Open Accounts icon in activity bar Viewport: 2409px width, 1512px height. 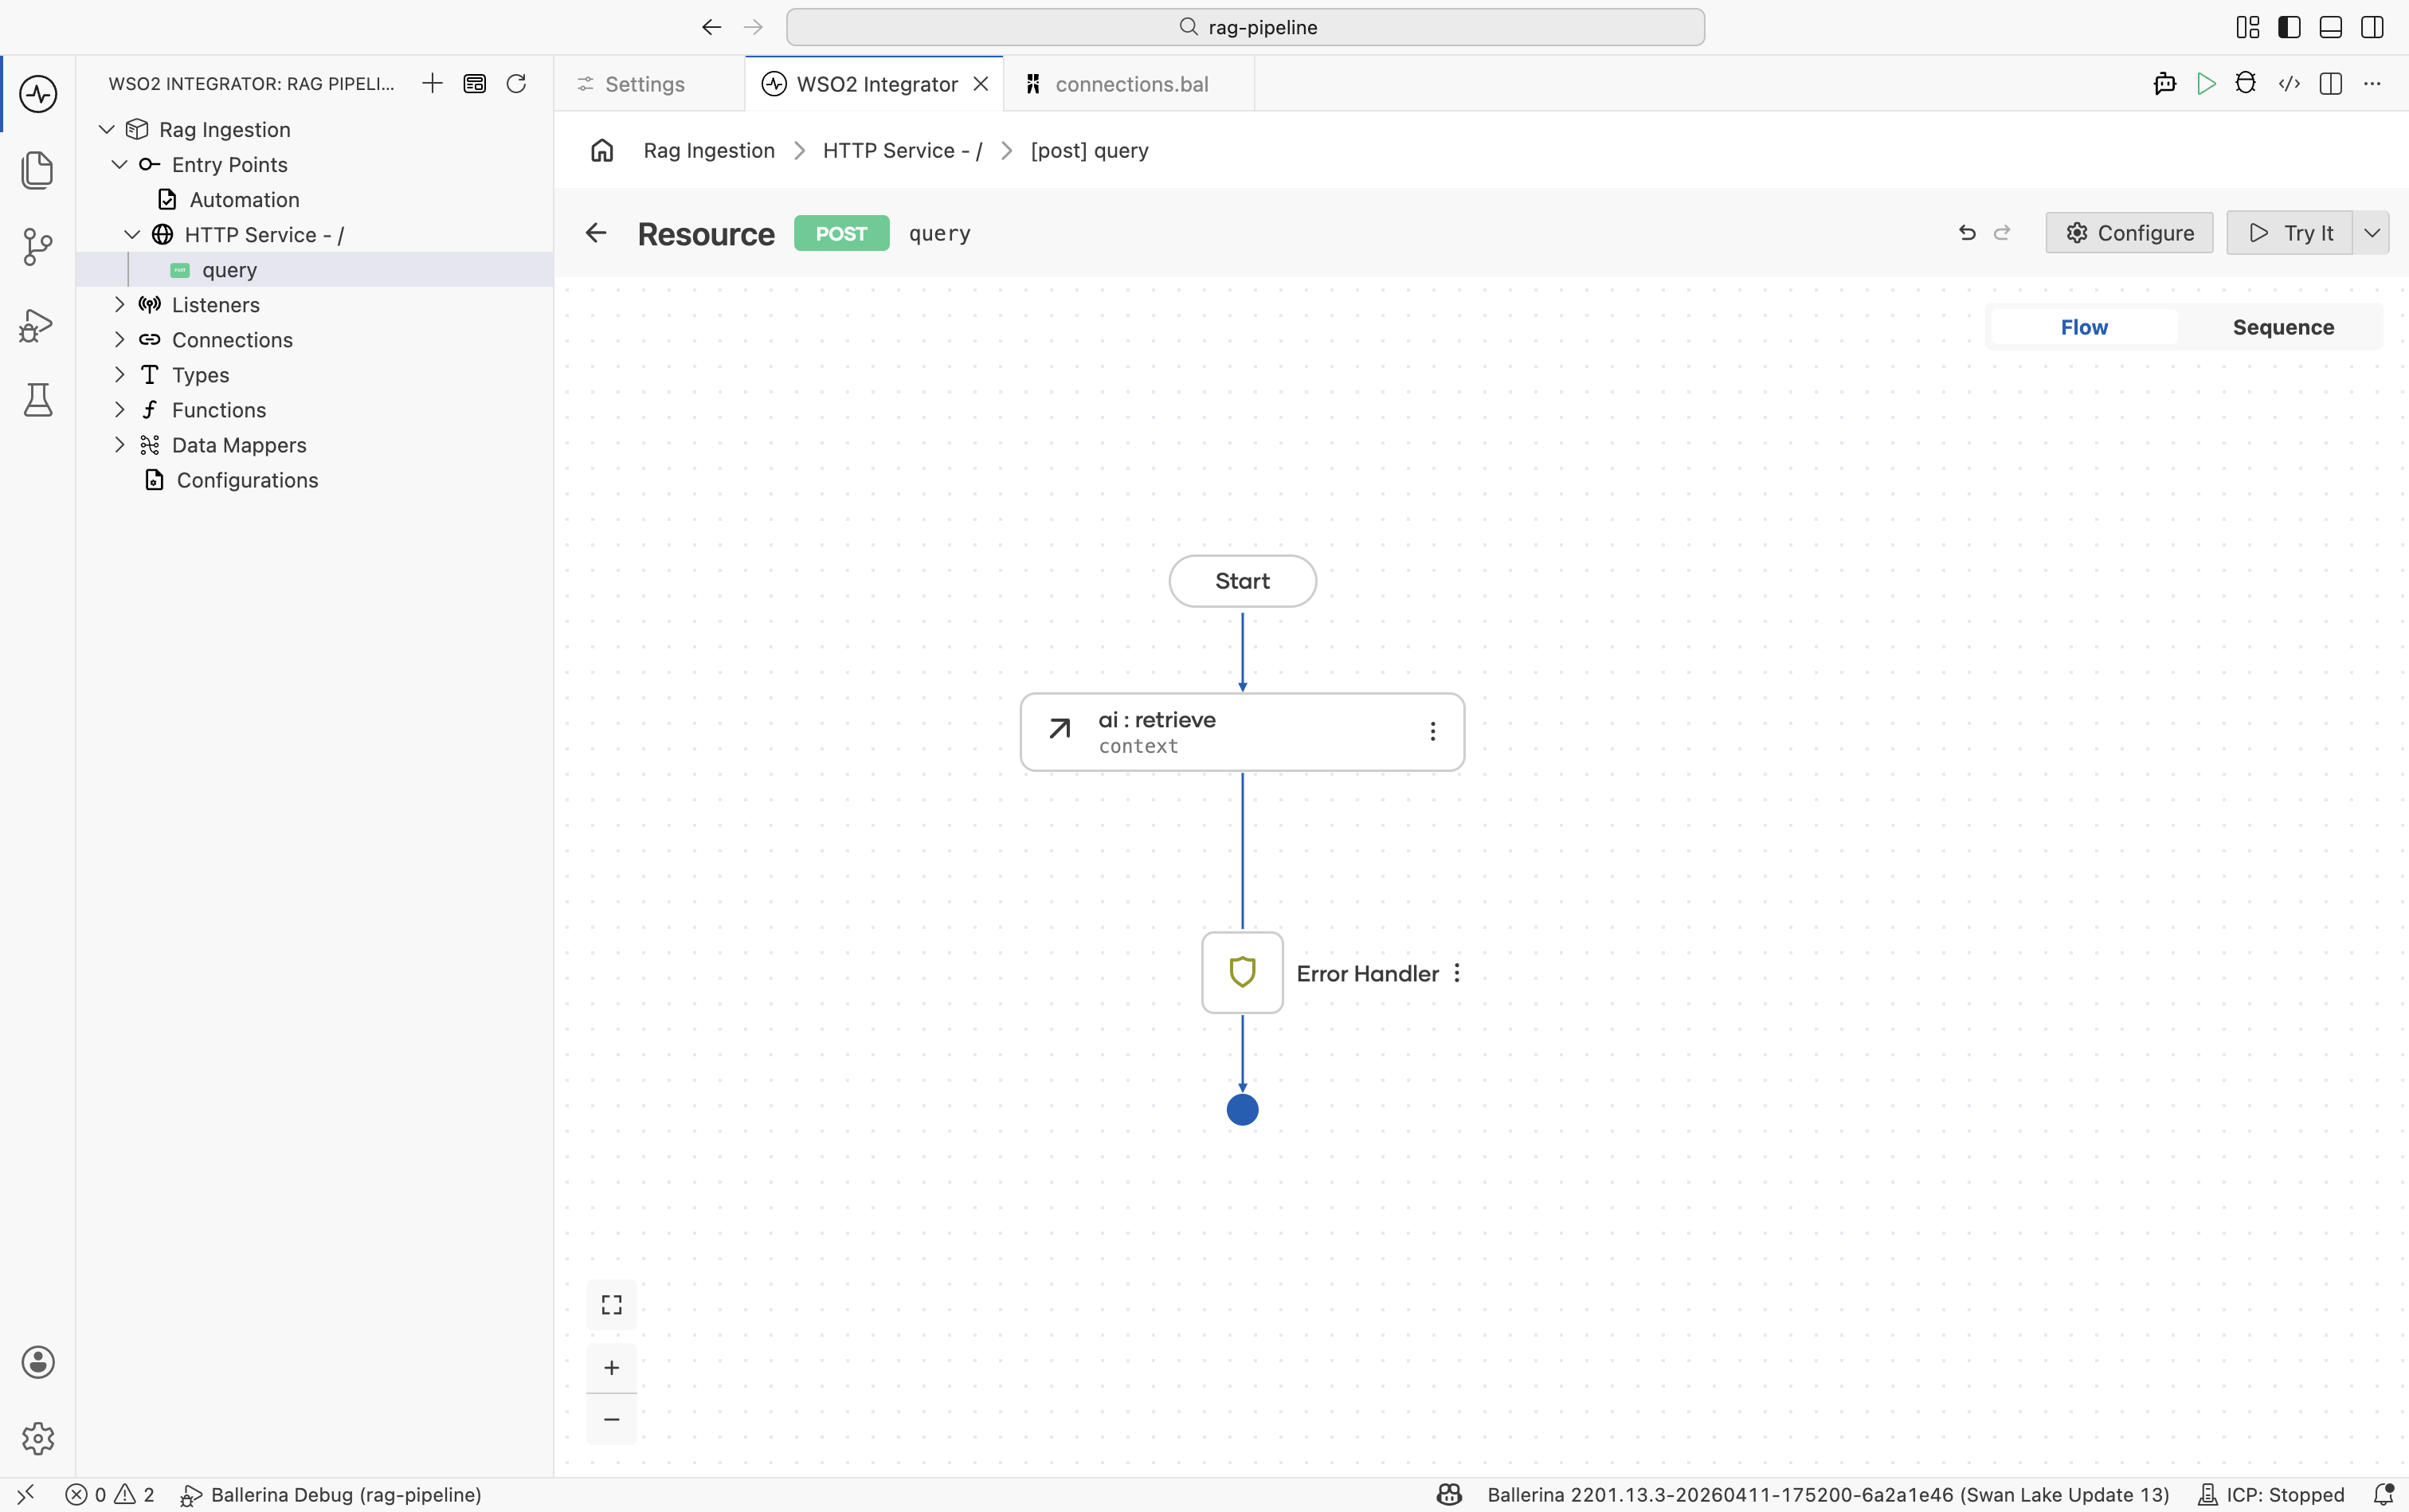pos(38,1362)
